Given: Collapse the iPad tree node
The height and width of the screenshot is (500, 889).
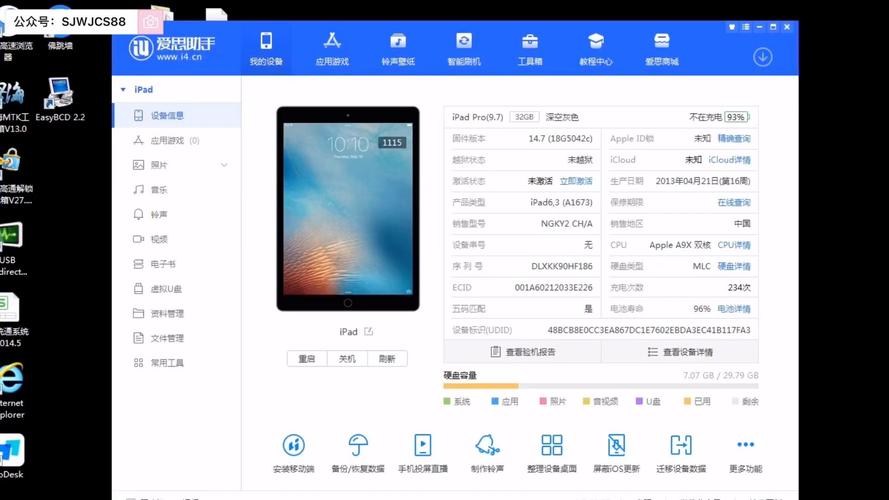Looking at the screenshot, I should (x=123, y=90).
